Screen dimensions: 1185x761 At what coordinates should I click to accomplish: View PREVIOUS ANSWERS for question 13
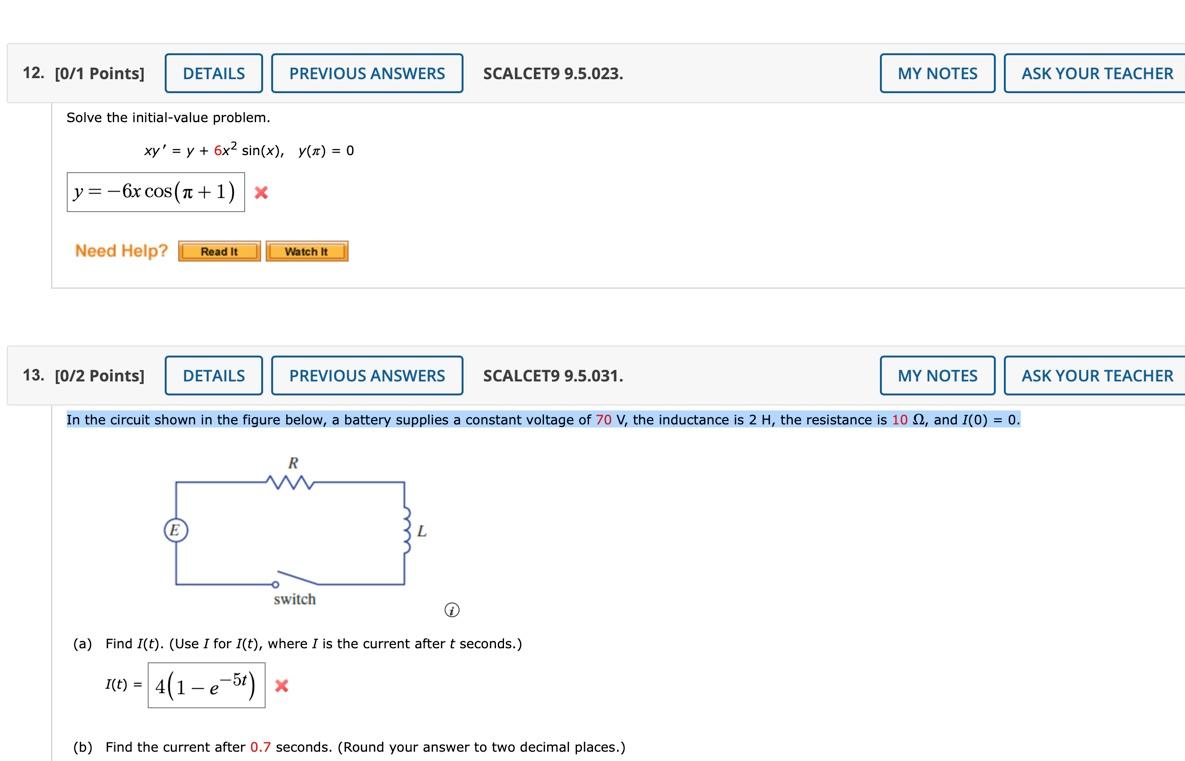(x=367, y=376)
